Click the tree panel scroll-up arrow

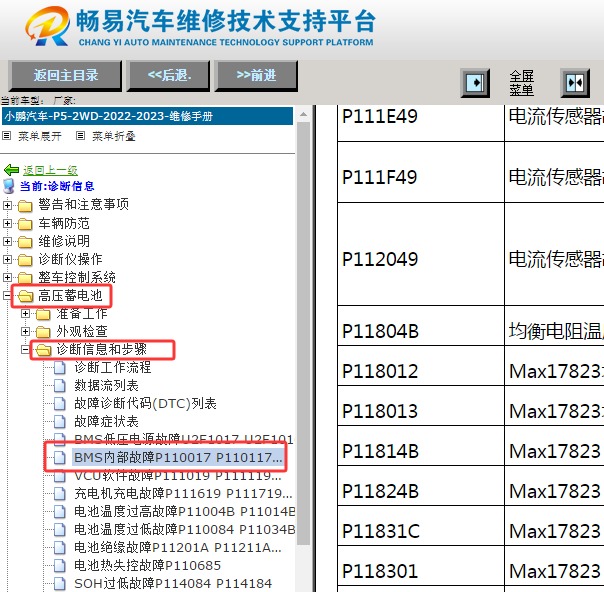(304, 114)
